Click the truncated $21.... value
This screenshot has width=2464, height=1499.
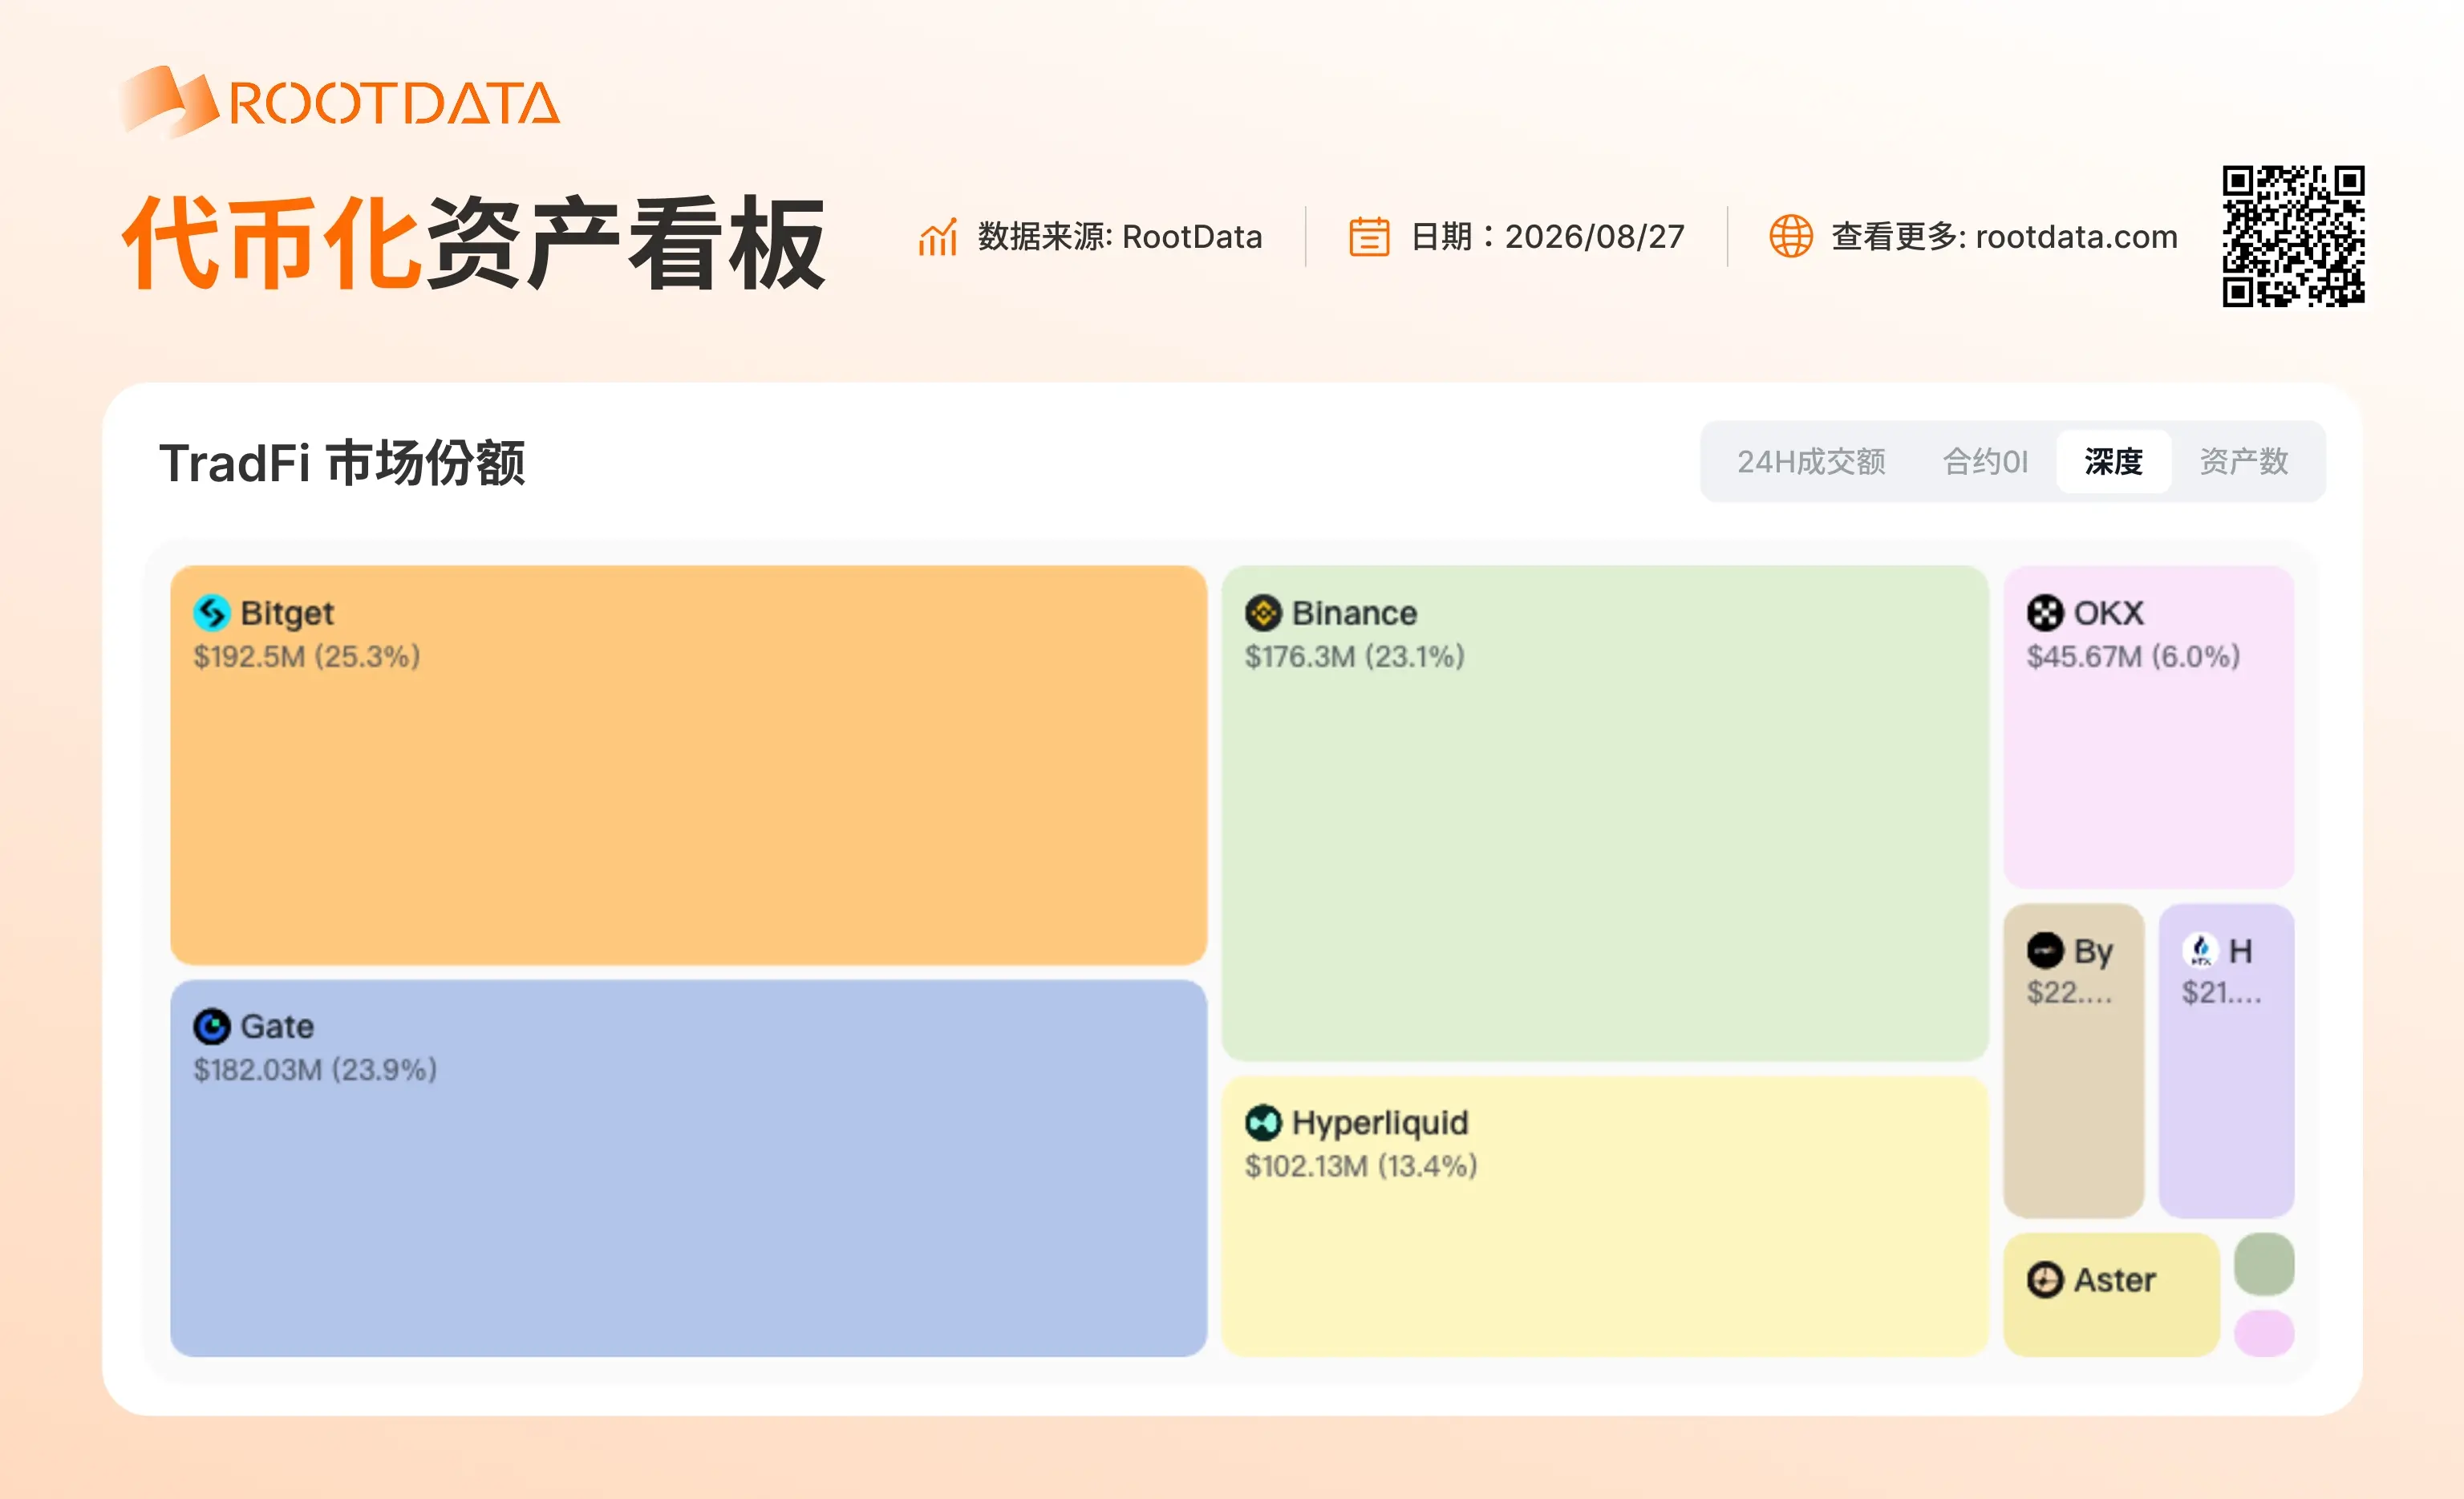(2221, 993)
